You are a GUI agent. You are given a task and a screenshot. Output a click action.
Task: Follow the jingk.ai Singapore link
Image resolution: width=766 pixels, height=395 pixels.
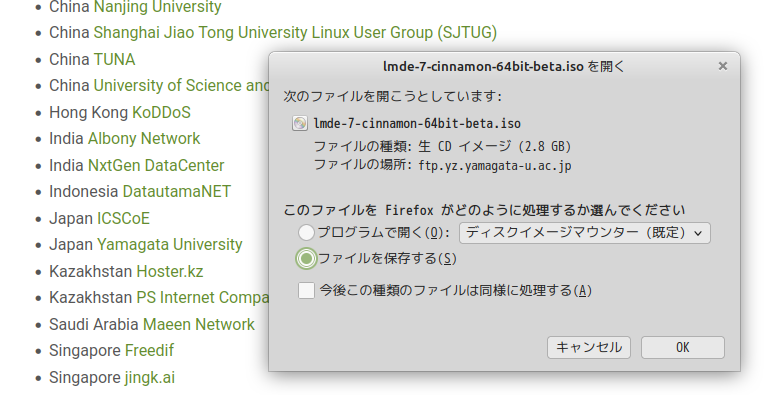pos(149,377)
